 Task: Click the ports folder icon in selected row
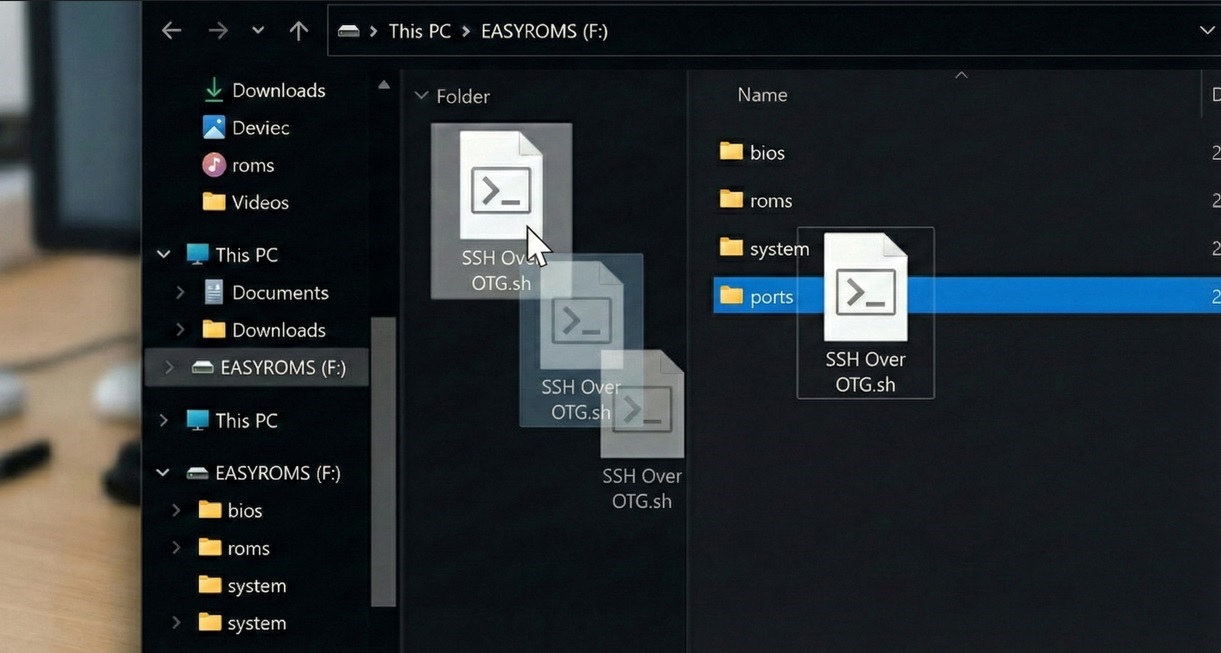731,296
